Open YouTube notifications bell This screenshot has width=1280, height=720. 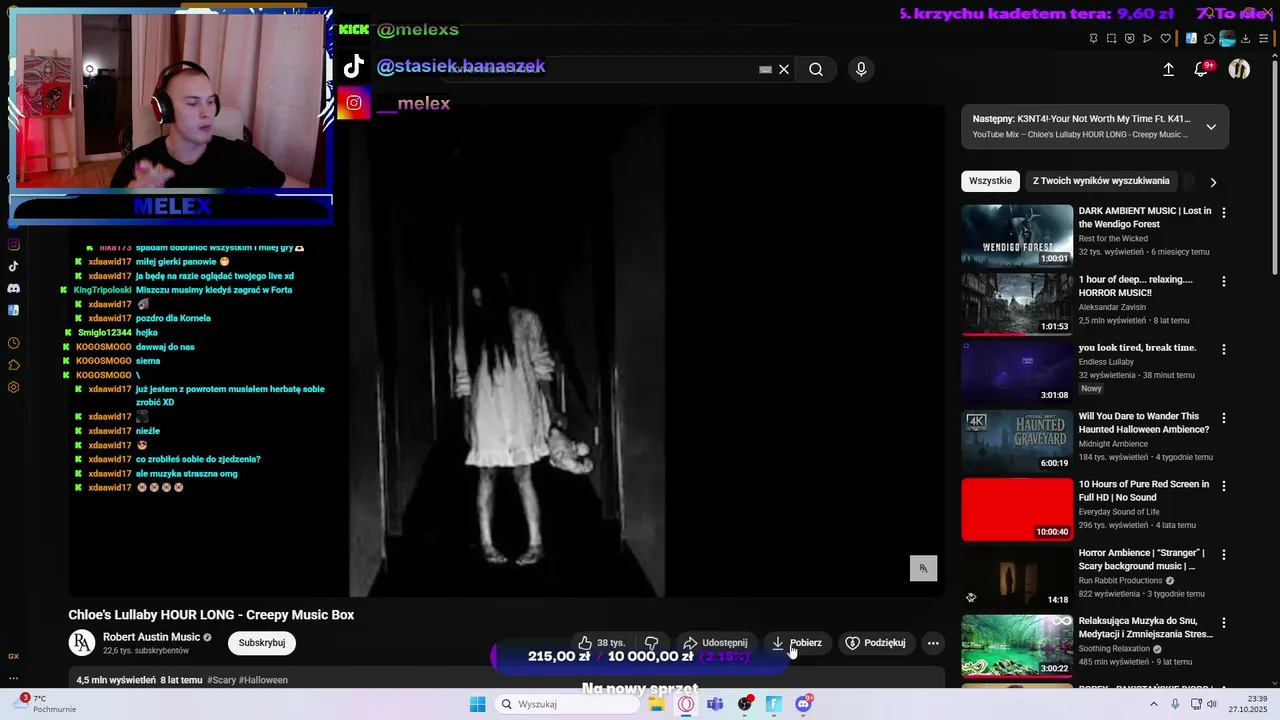(x=1202, y=69)
